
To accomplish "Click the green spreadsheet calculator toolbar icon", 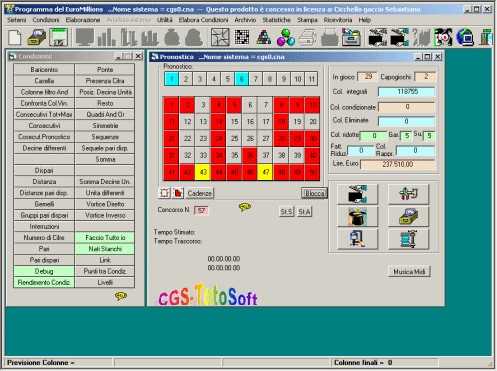I will (59, 37).
